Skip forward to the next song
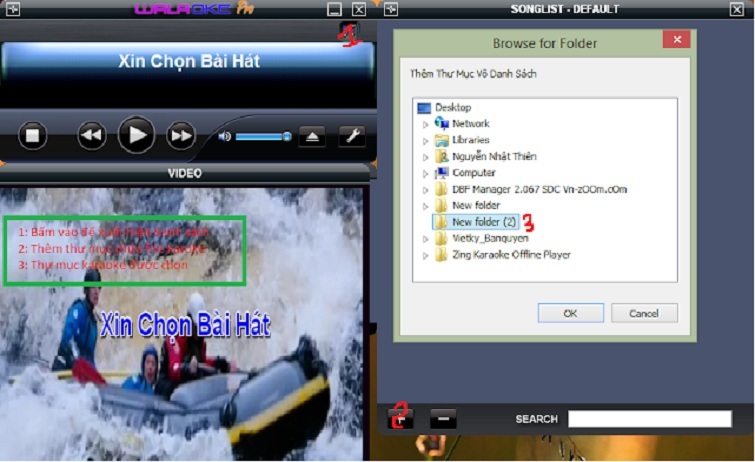755x462 pixels. [x=181, y=136]
